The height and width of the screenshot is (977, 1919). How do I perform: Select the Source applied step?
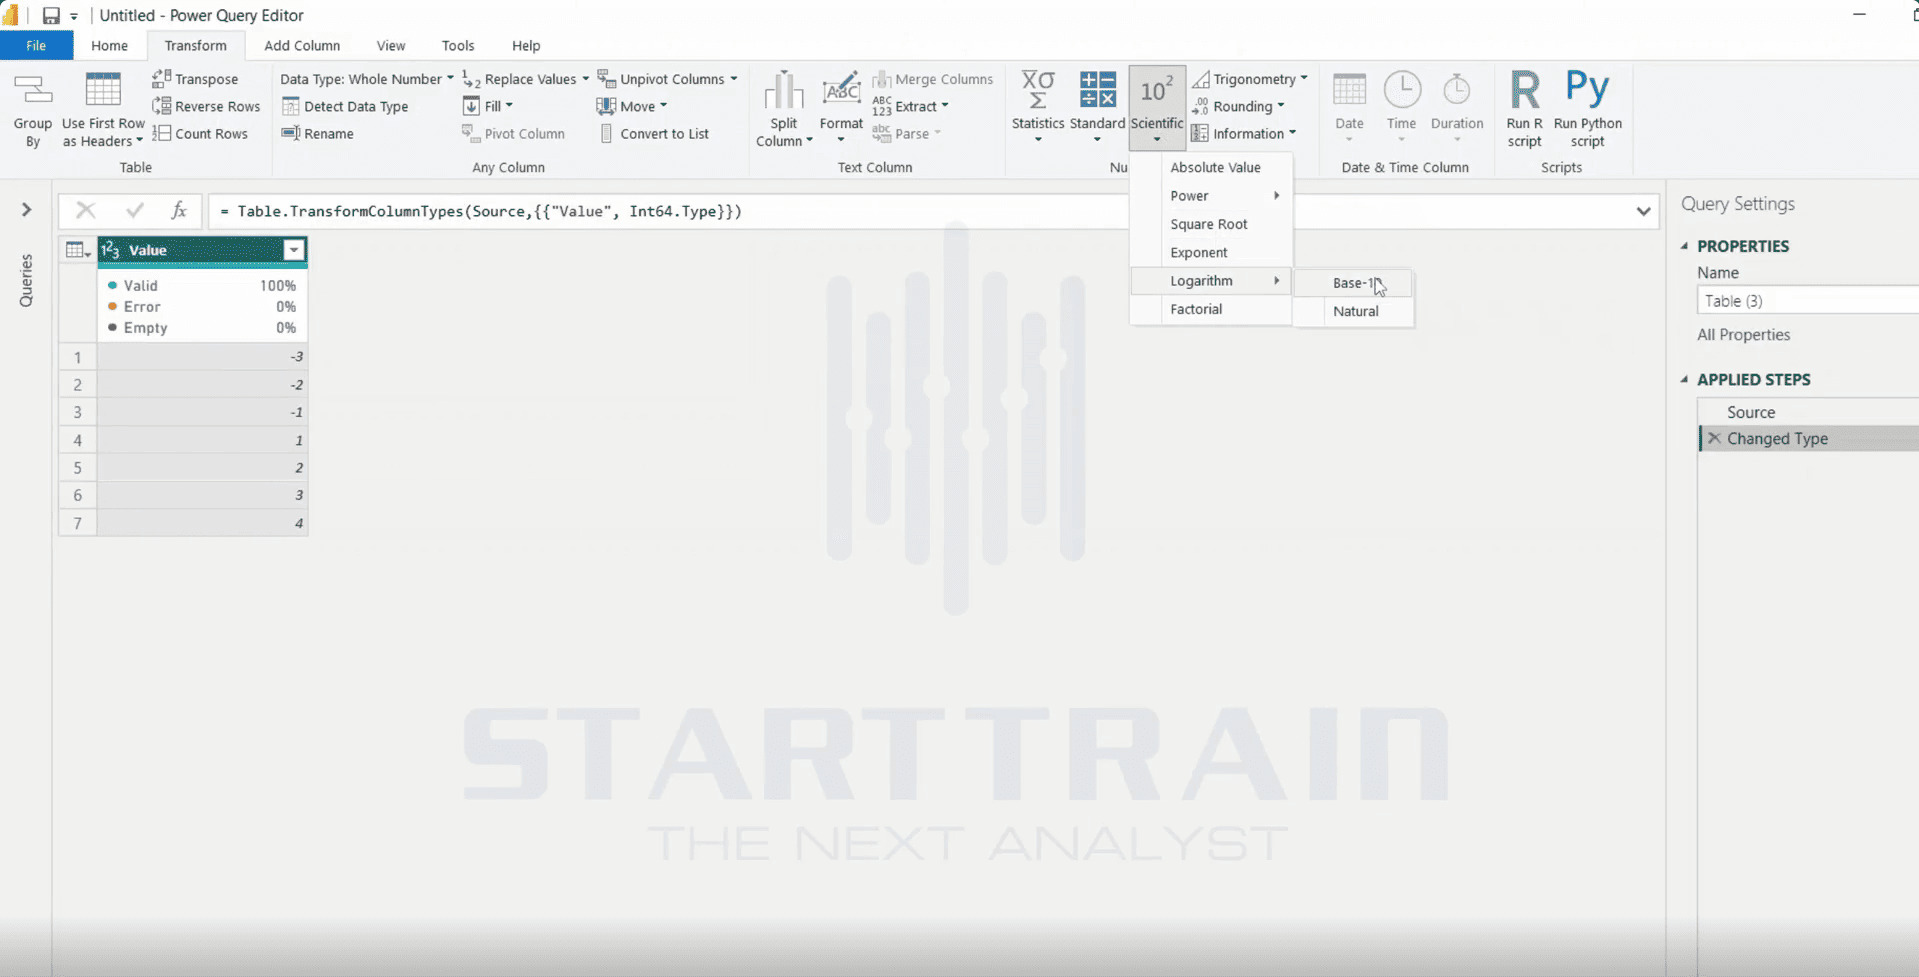tap(1751, 412)
